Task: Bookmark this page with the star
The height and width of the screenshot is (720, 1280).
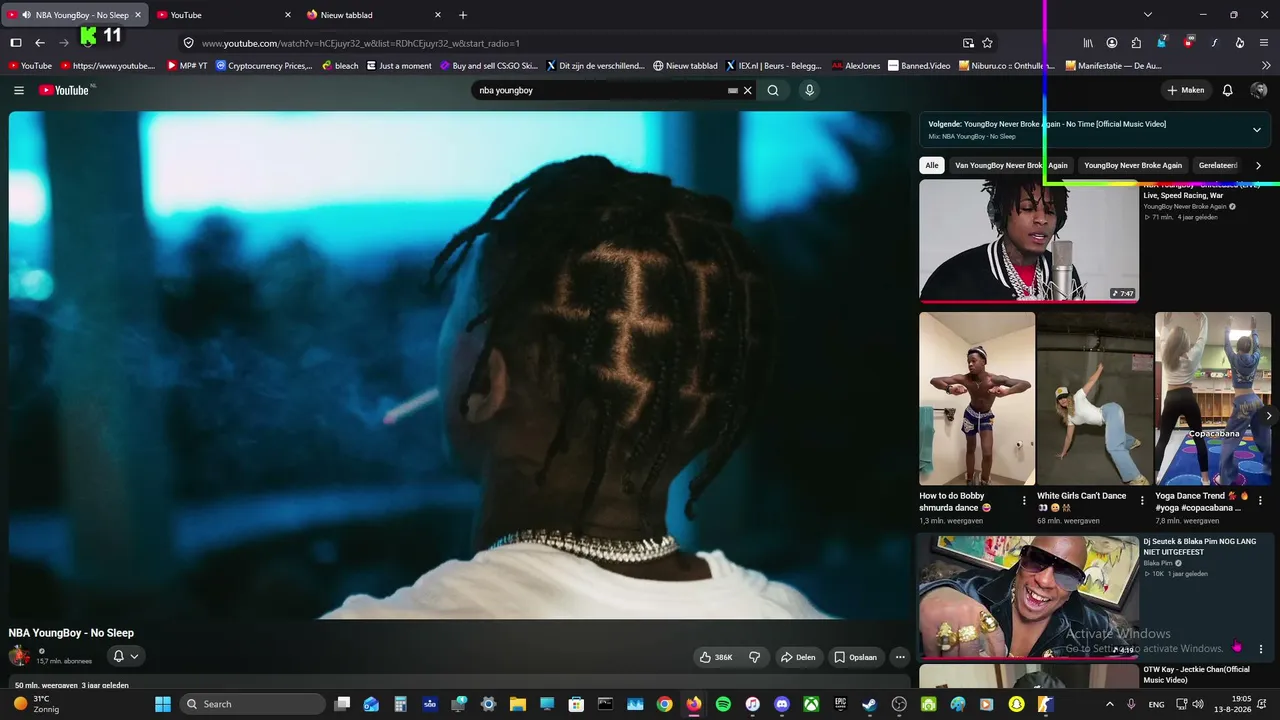Action: point(988,43)
